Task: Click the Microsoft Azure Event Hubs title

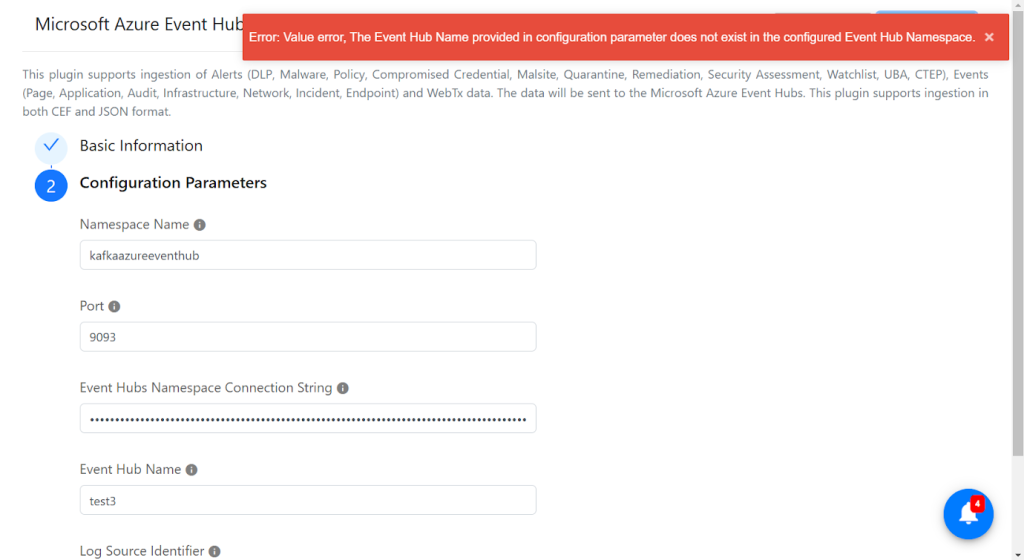Action: [x=138, y=24]
